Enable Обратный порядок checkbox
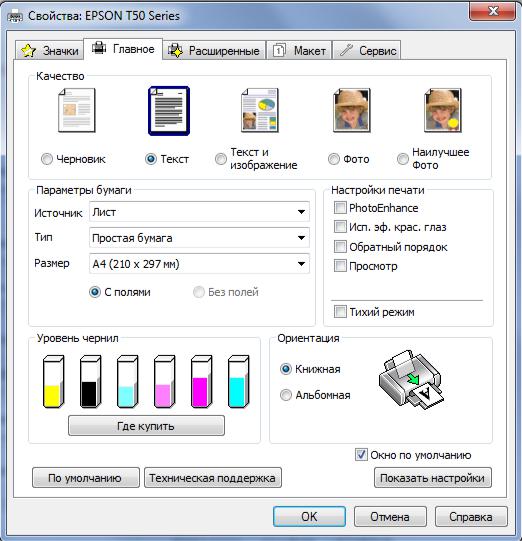 (x=340, y=247)
